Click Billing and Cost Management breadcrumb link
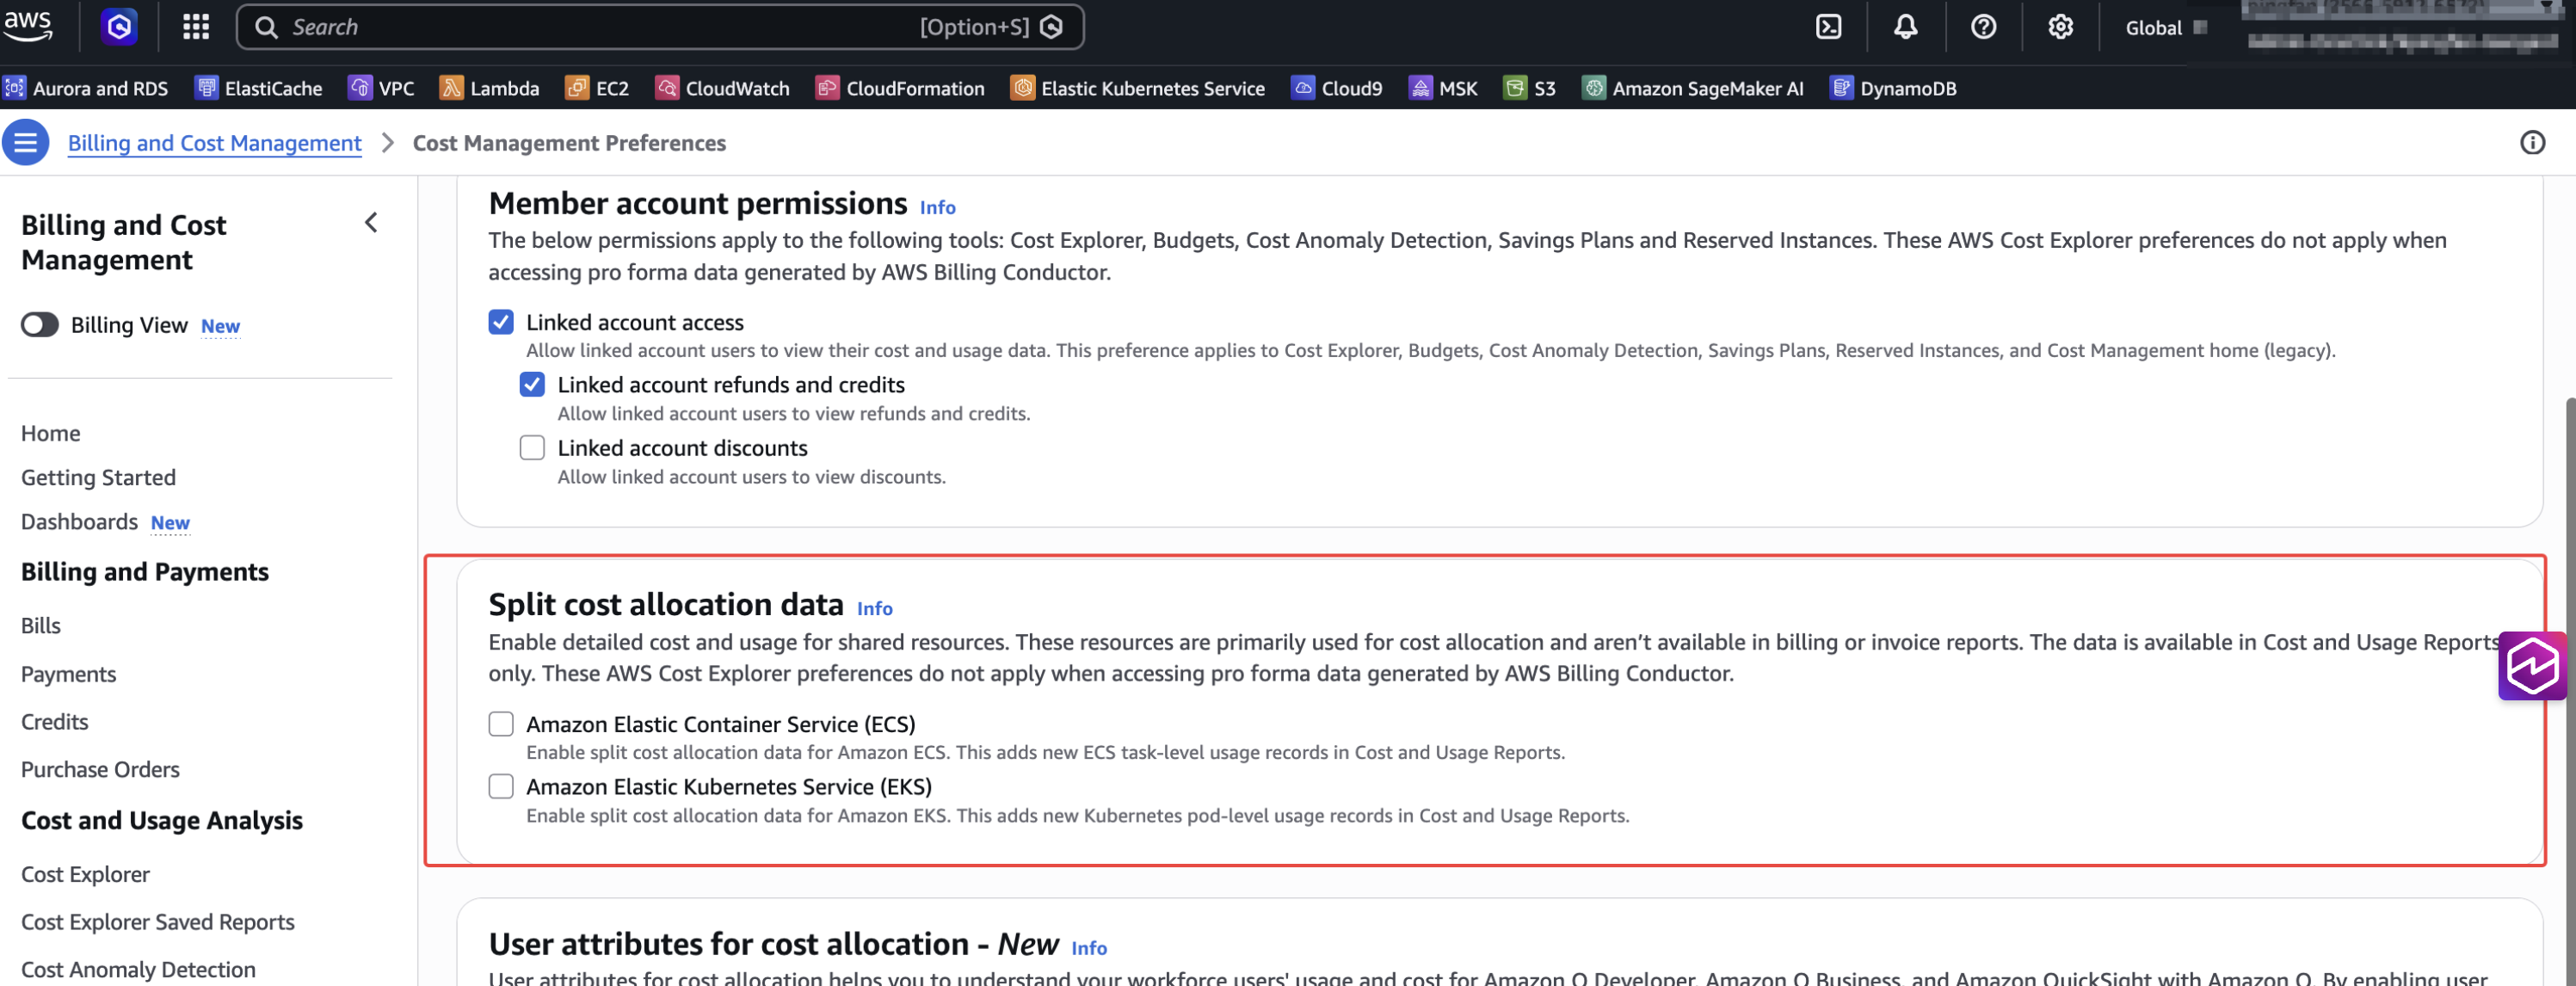Screen dimensions: 2576x986 tap(214, 143)
